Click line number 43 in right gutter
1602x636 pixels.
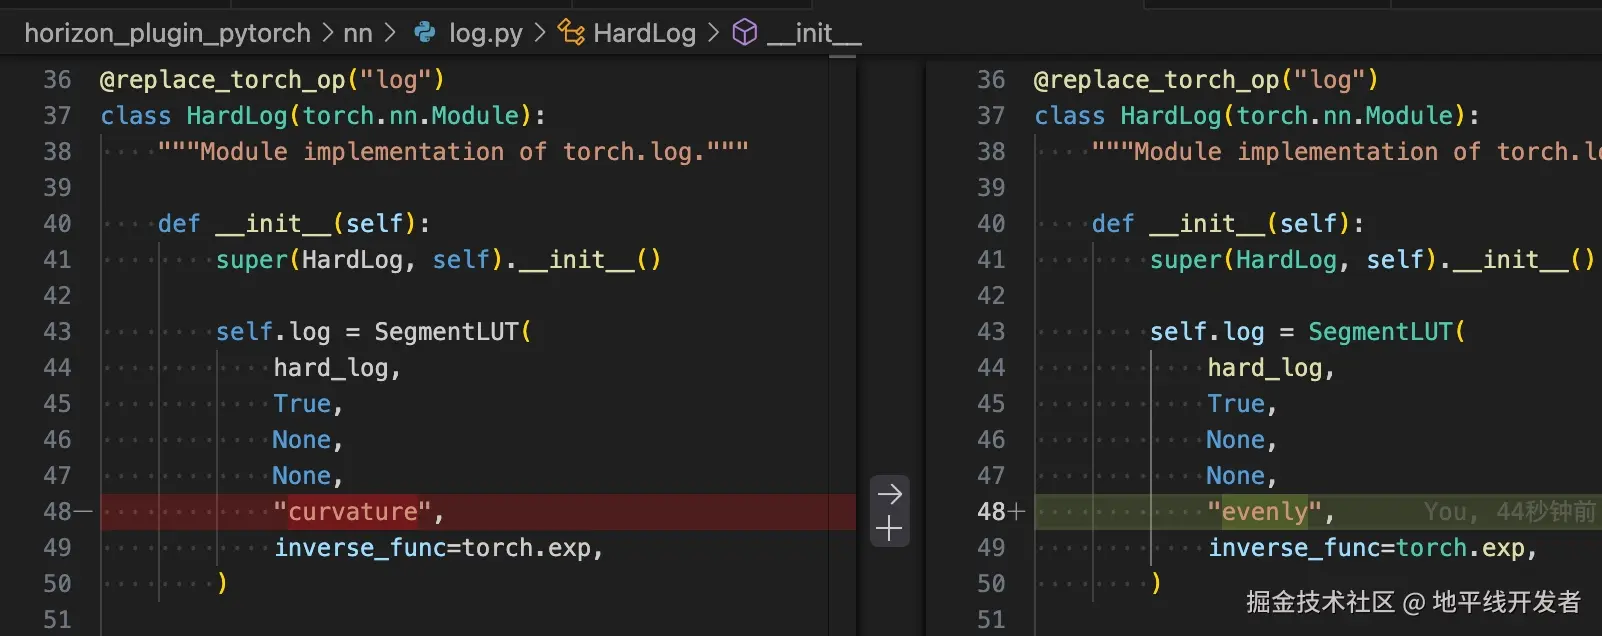click(991, 332)
